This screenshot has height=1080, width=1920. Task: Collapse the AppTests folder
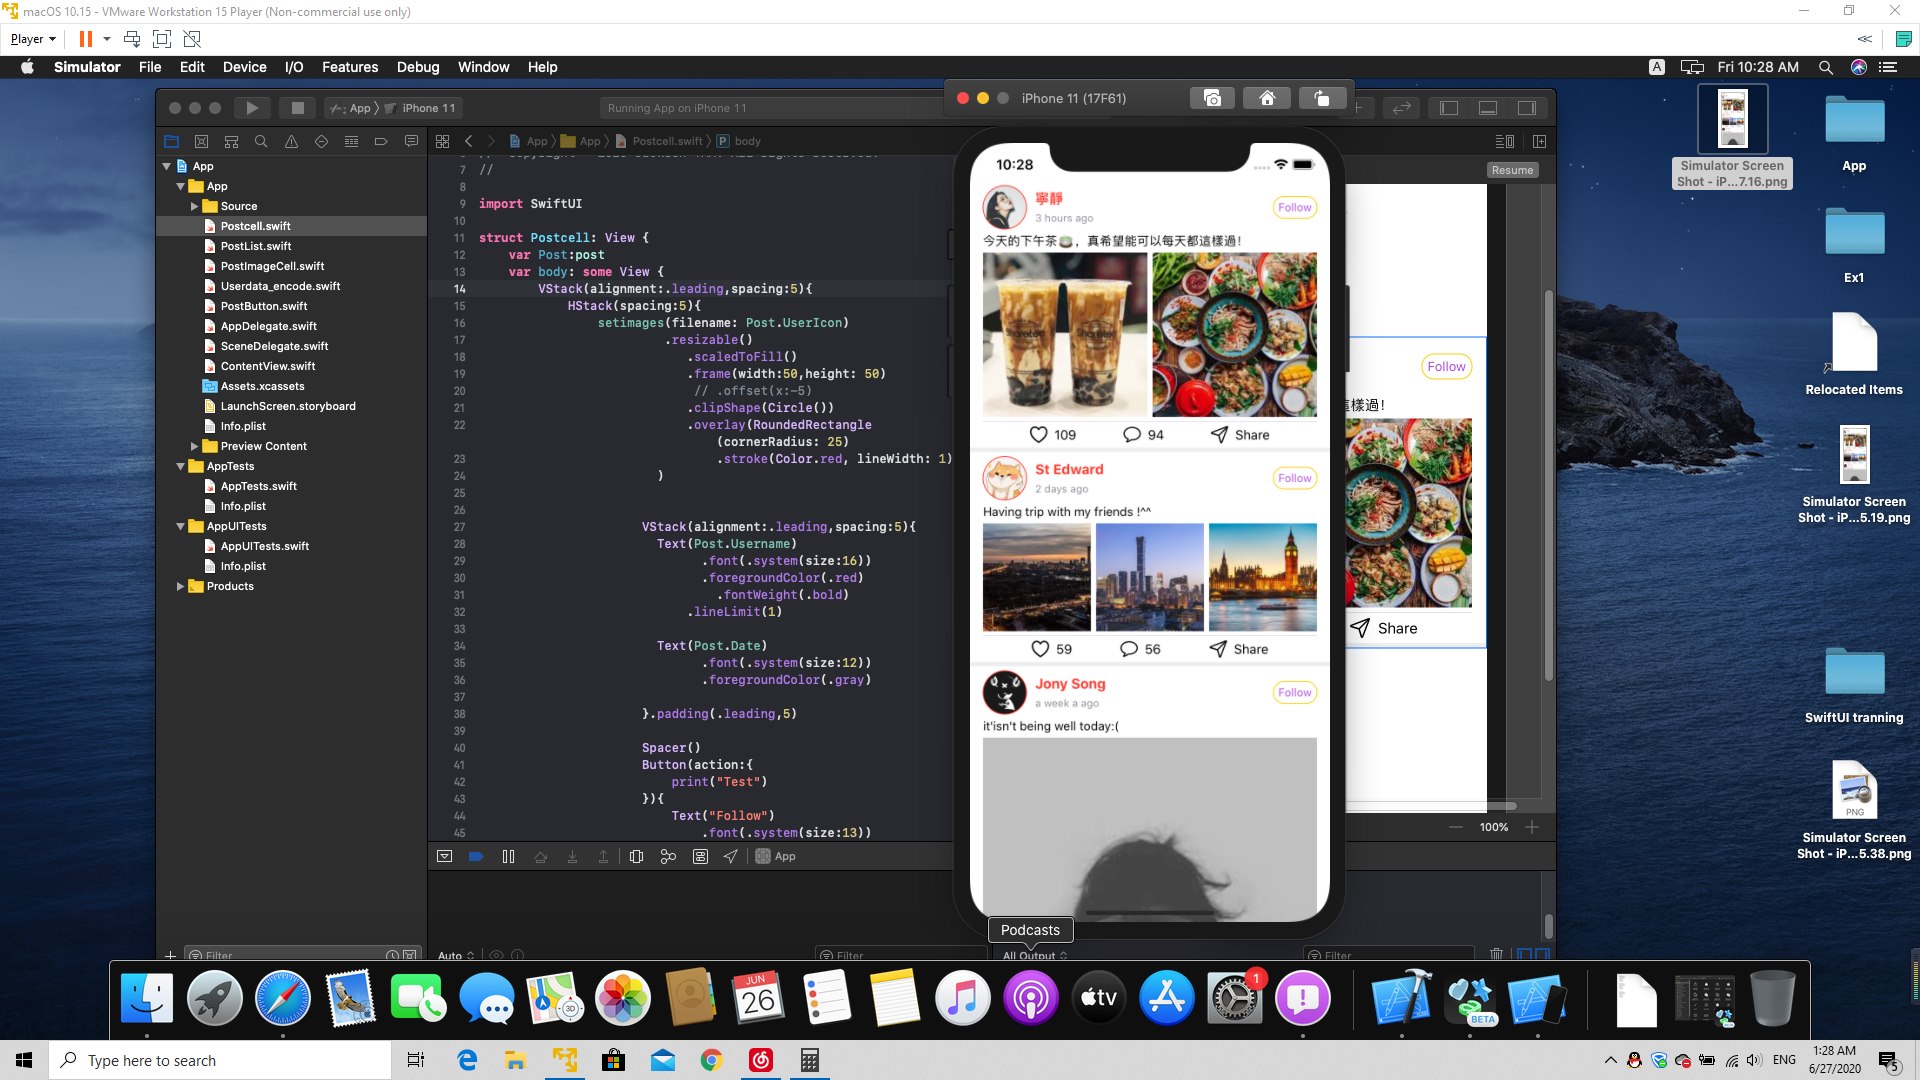[x=181, y=466]
